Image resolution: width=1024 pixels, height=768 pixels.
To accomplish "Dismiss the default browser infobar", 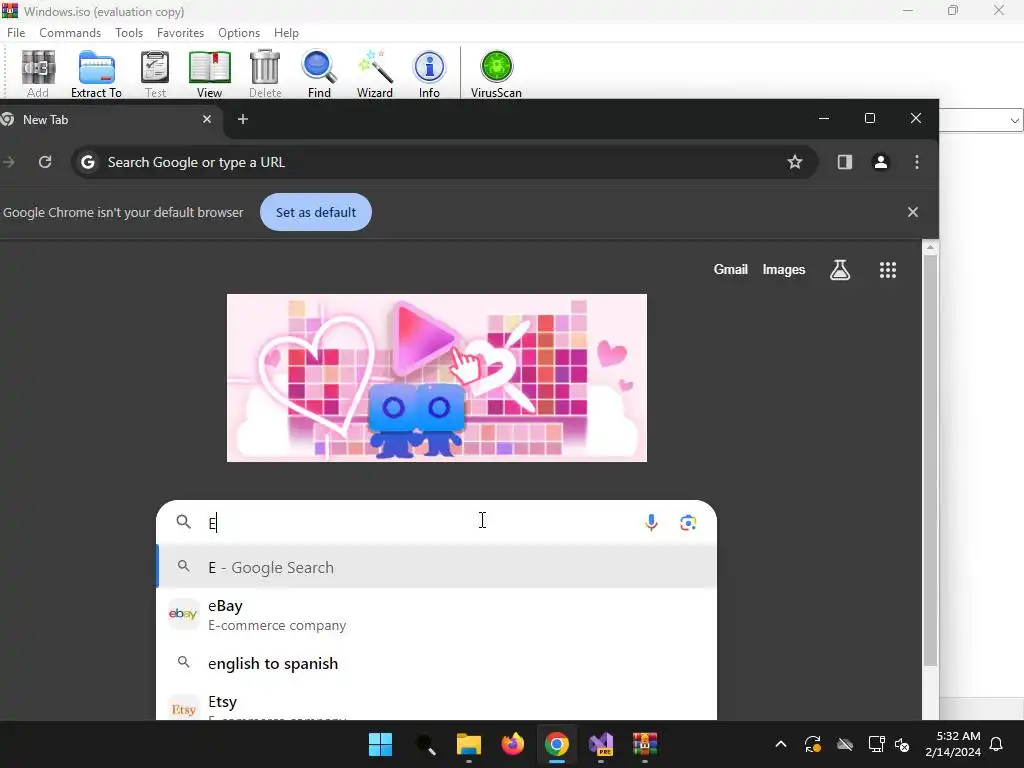I will (913, 212).
